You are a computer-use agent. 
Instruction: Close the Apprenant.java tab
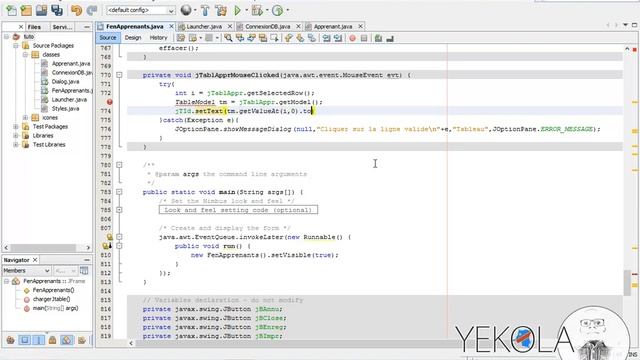(x=360, y=26)
